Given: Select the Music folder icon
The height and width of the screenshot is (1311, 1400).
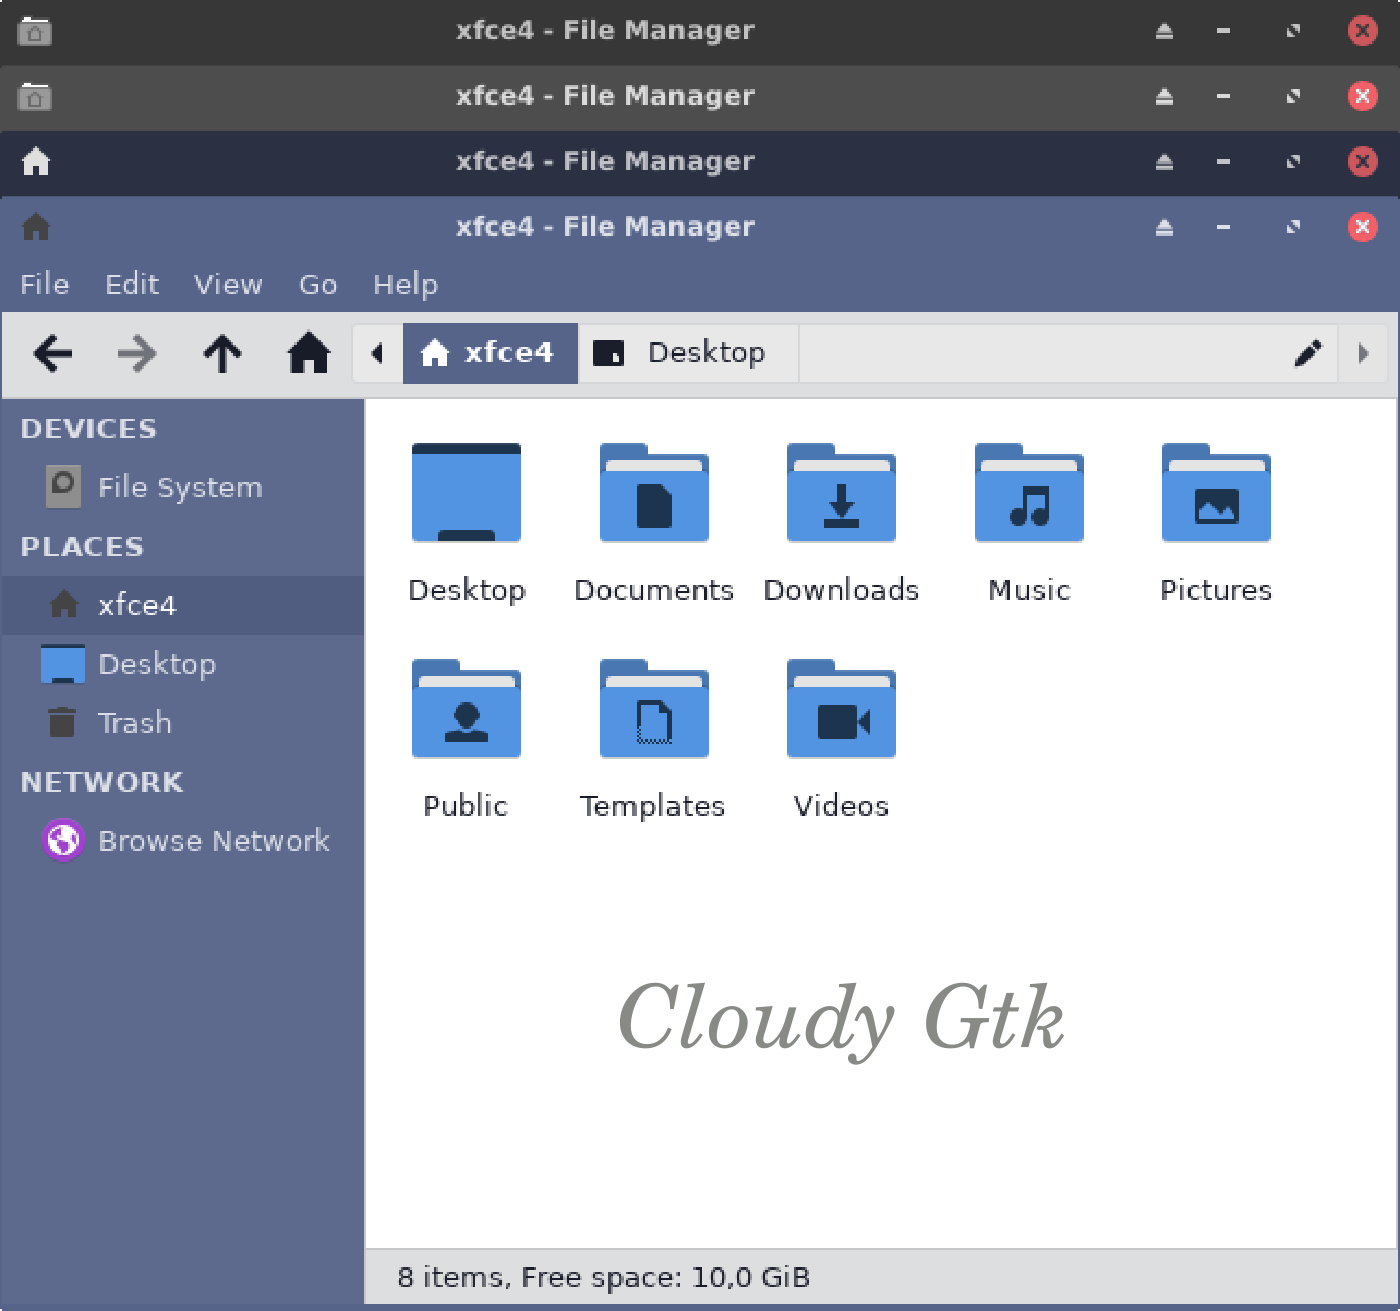Looking at the screenshot, I should pos(1029,493).
